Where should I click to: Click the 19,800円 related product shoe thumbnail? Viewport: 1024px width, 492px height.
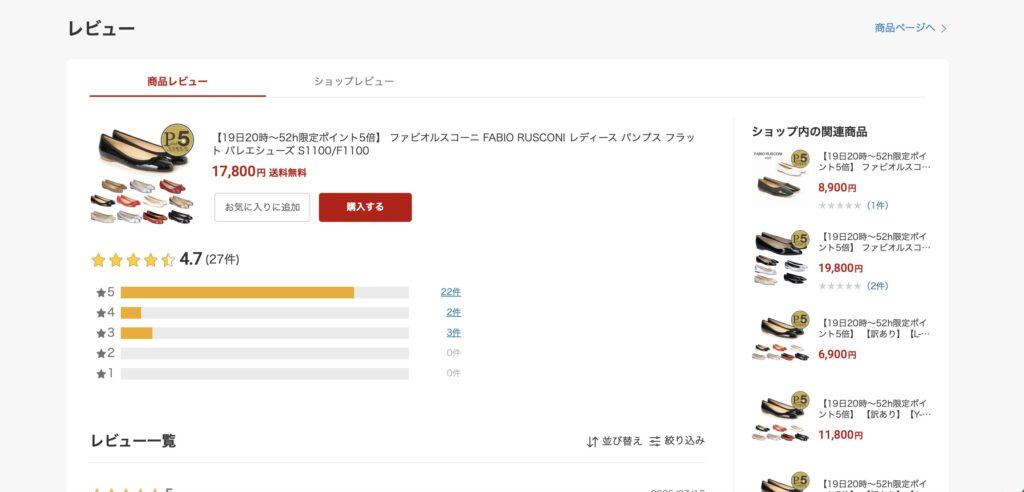pyautogui.click(x=781, y=259)
